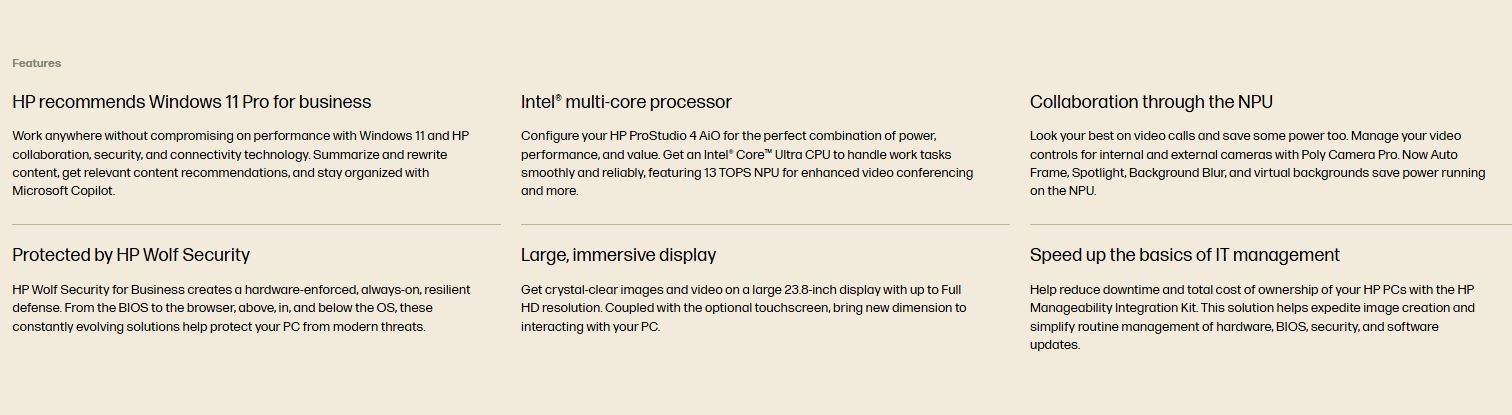The width and height of the screenshot is (1512, 415).
Task: Click the 'Protected by HP Wolf Security' heading
Action: tap(131, 255)
